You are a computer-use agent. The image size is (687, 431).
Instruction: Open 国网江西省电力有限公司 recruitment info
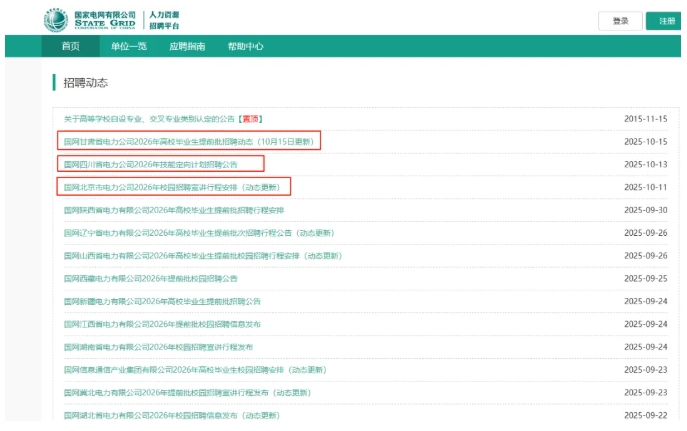click(x=162, y=324)
